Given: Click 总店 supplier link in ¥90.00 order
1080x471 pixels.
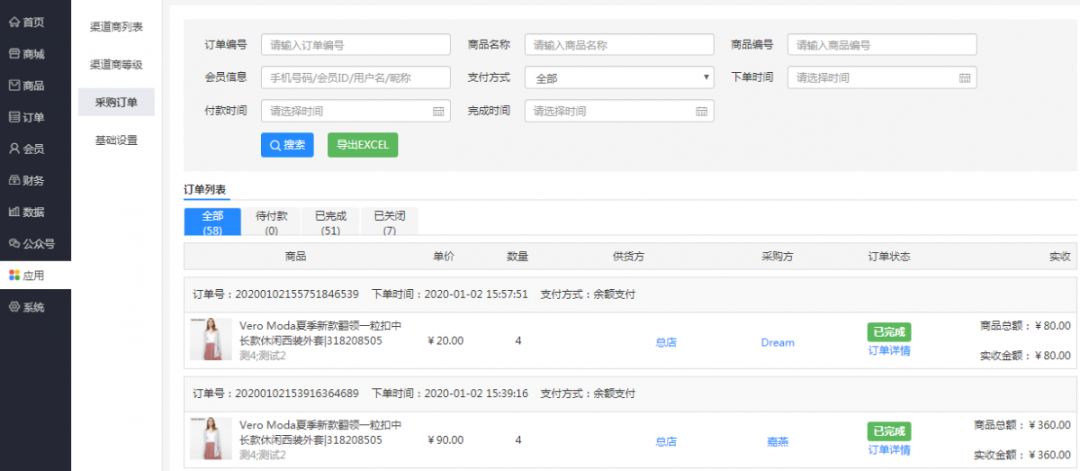Looking at the screenshot, I should tap(666, 441).
